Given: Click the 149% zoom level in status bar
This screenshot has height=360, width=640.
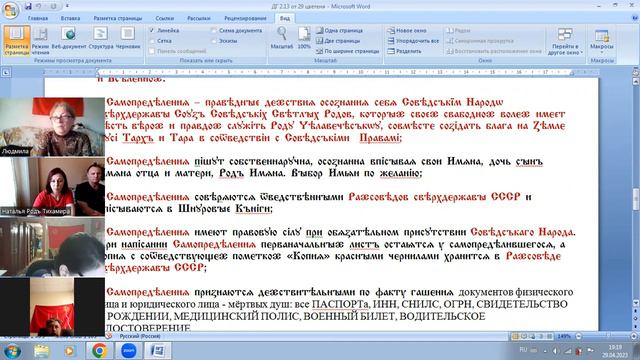Looking at the screenshot, I should [564, 336].
